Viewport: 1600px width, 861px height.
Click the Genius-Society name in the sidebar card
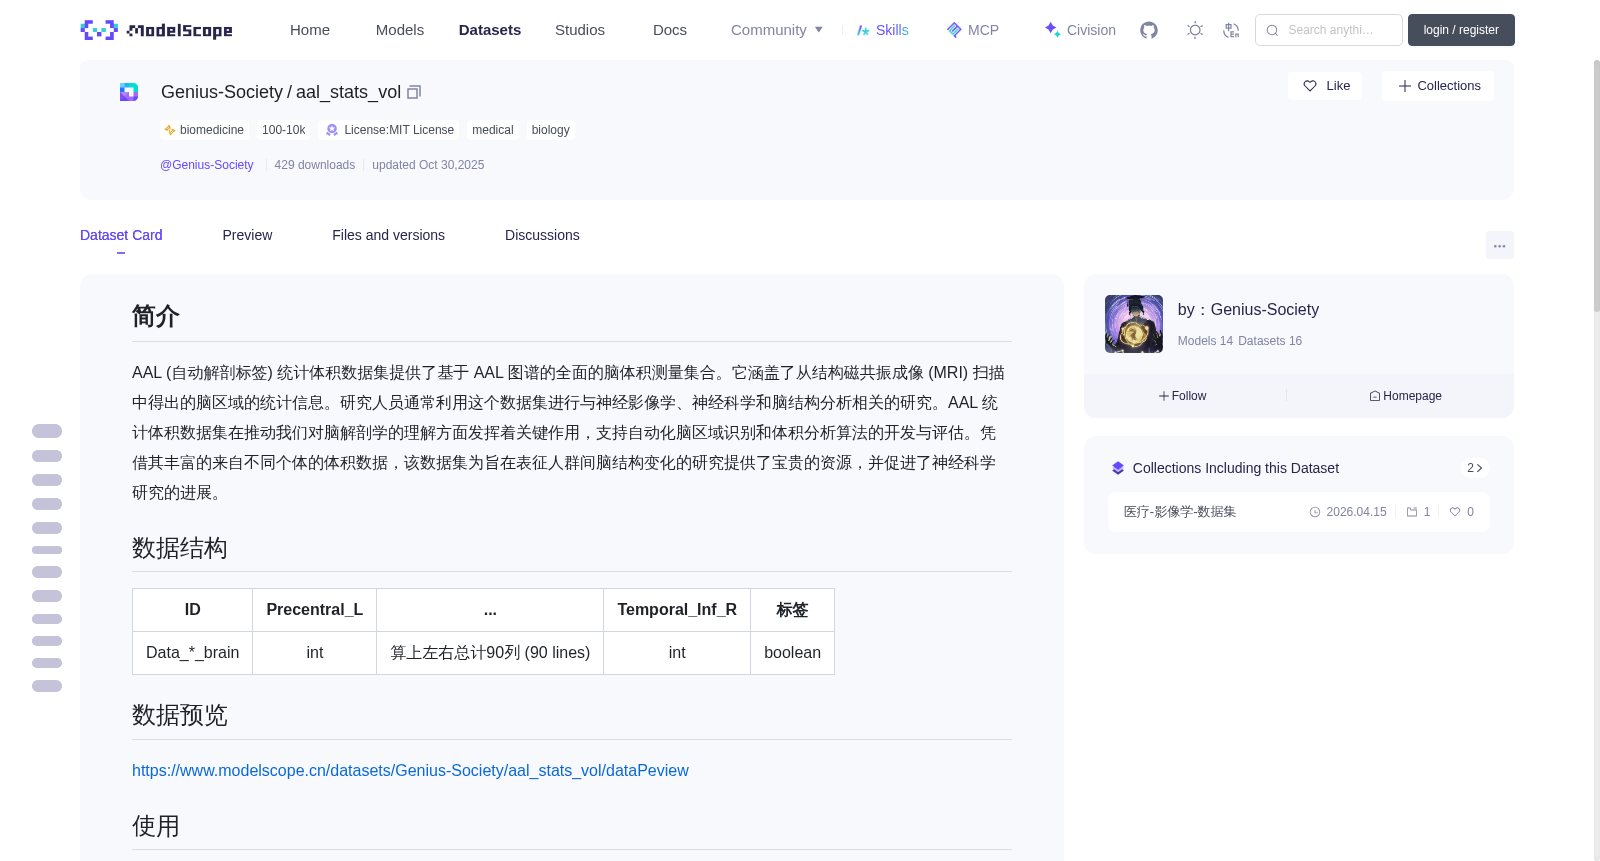1264,310
